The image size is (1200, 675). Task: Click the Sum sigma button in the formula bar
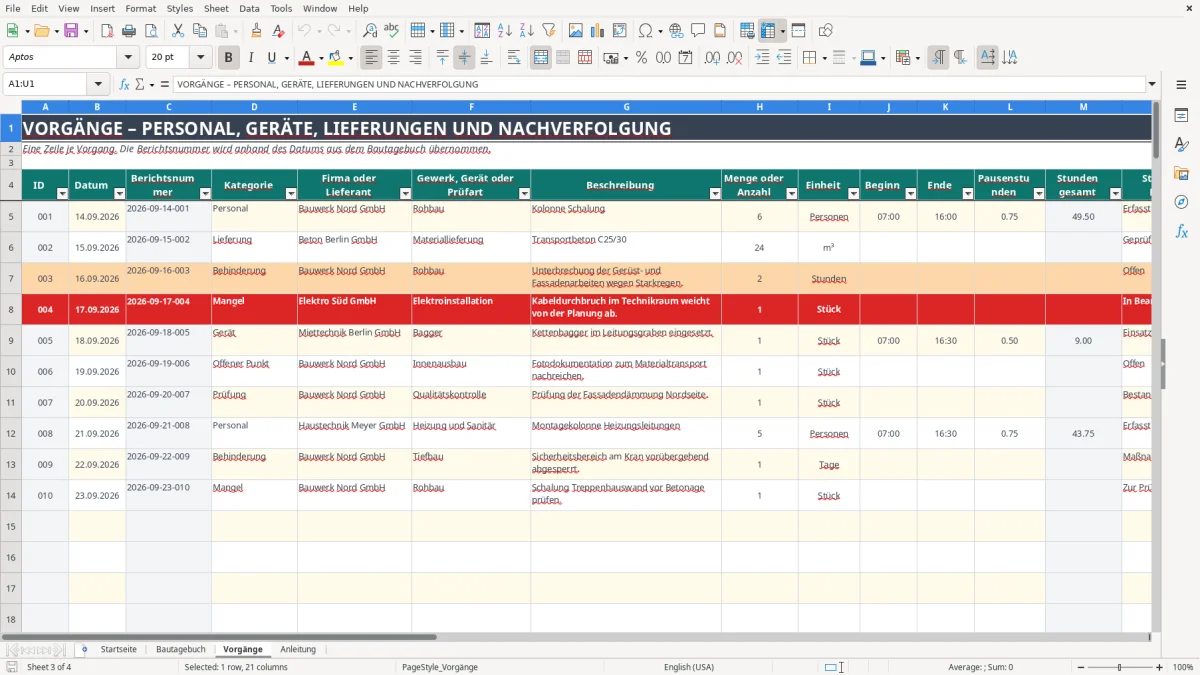[139, 84]
